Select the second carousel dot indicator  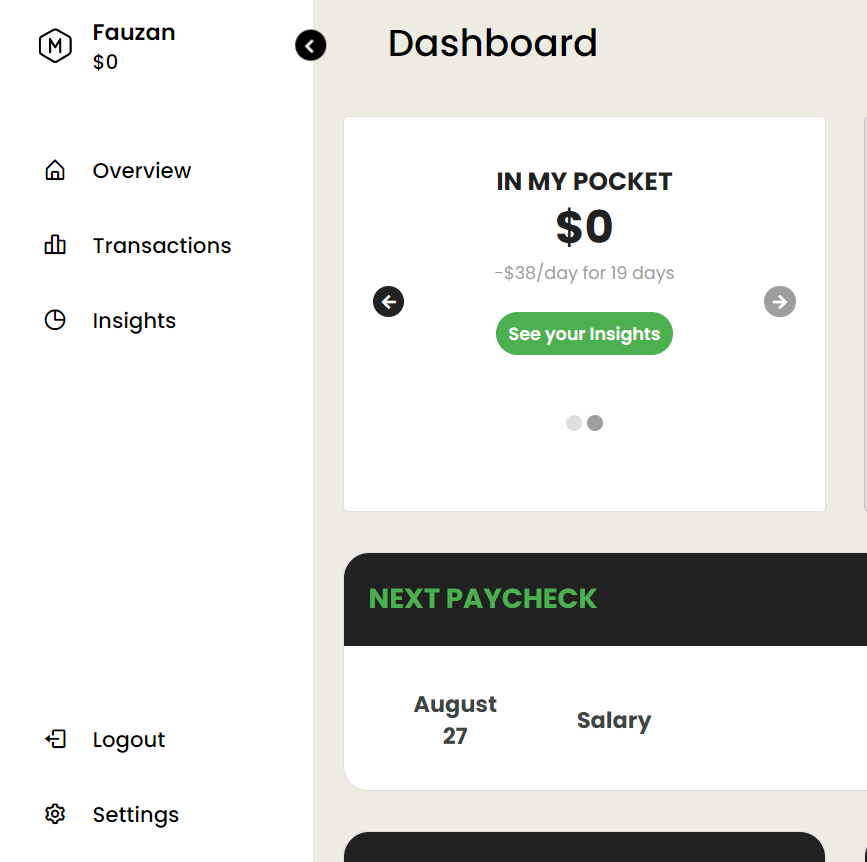click(x=595, y=423)
